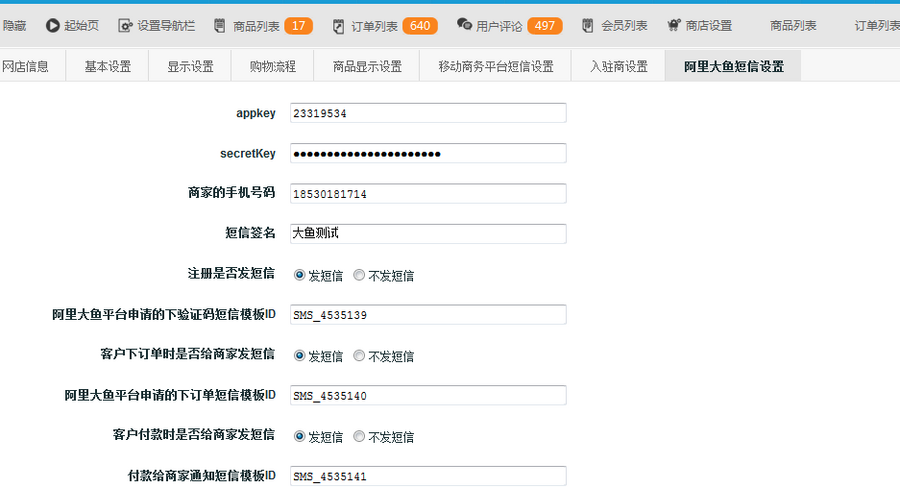Image resolution: width=900 pixels, height=488 pixels.
Task: Open the plain 商品列表 link without badge
Action: [x=793, y=26]
